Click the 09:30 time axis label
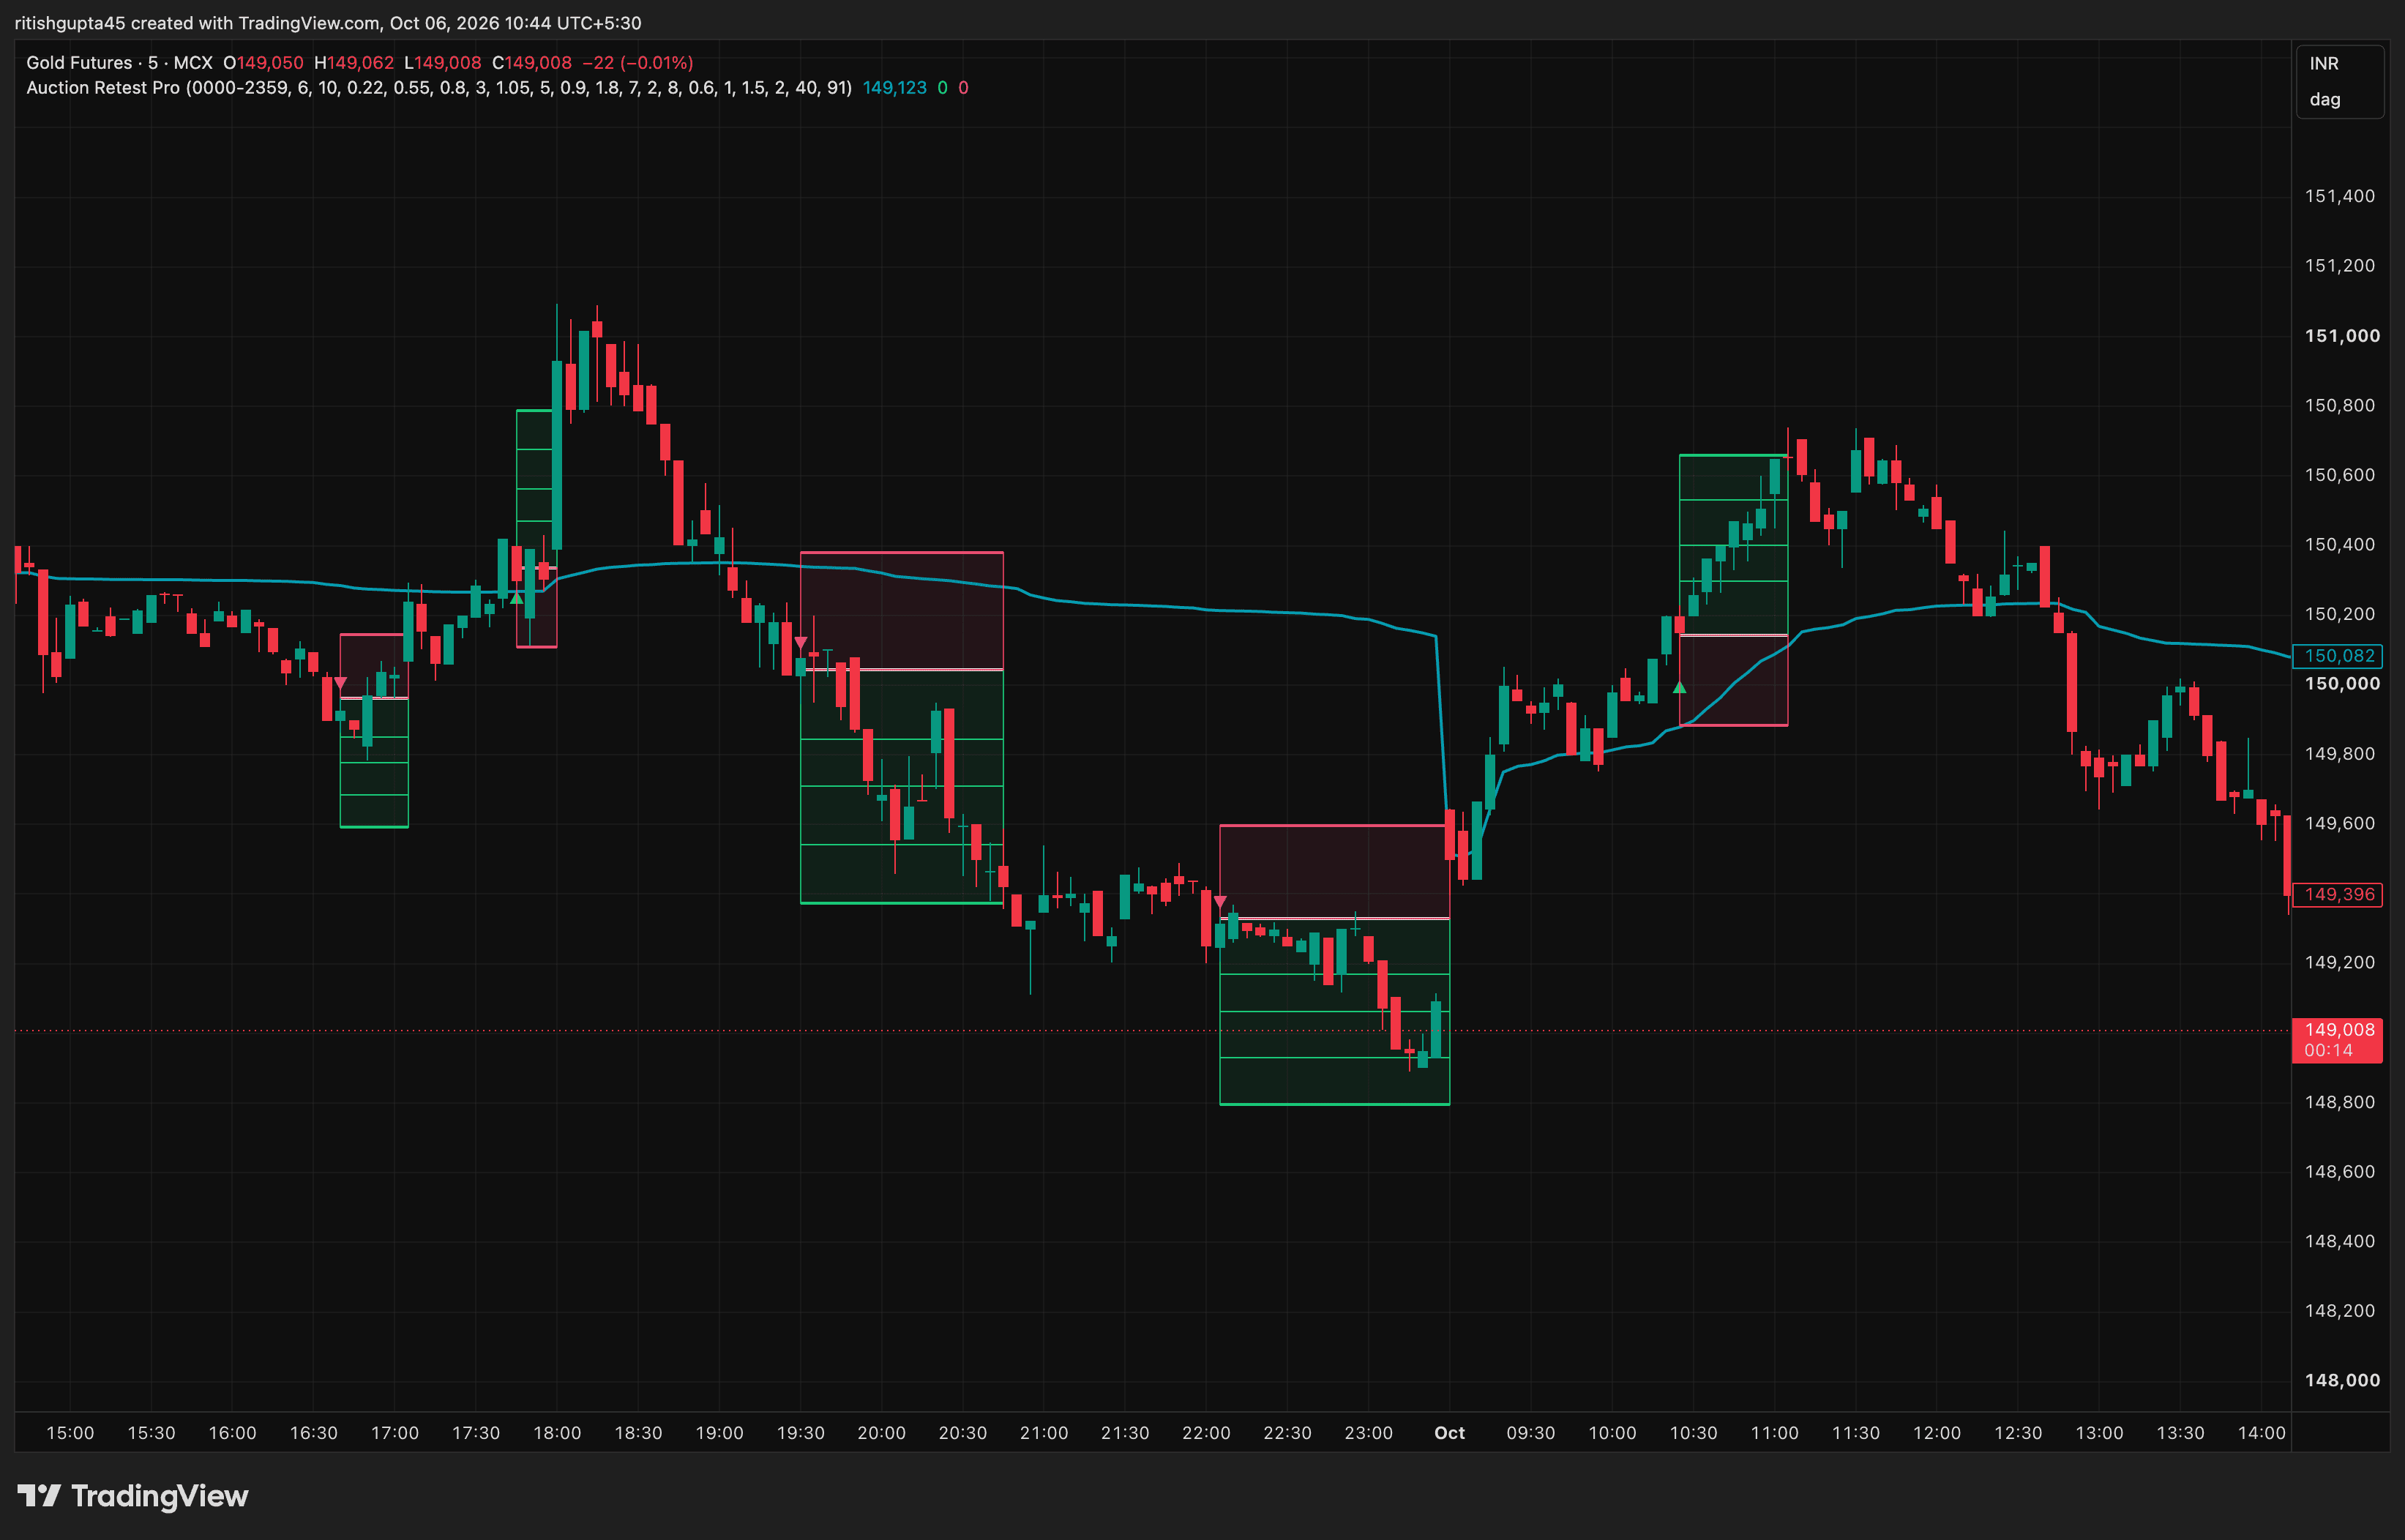The height and width of the screenshot is (1540, 2405). tap(1531, 1433)
